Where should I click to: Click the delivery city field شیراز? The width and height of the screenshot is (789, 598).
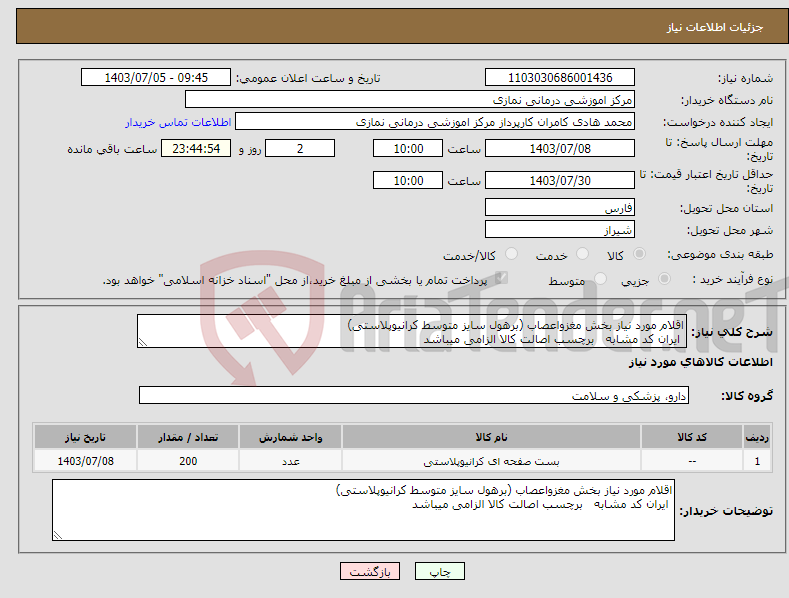(x=560, y=230)
